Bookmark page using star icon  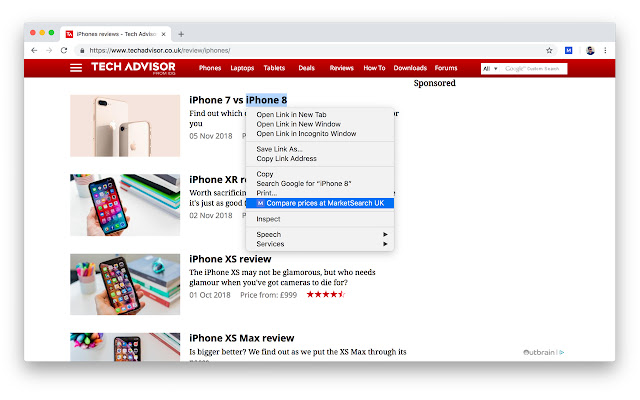549,50
